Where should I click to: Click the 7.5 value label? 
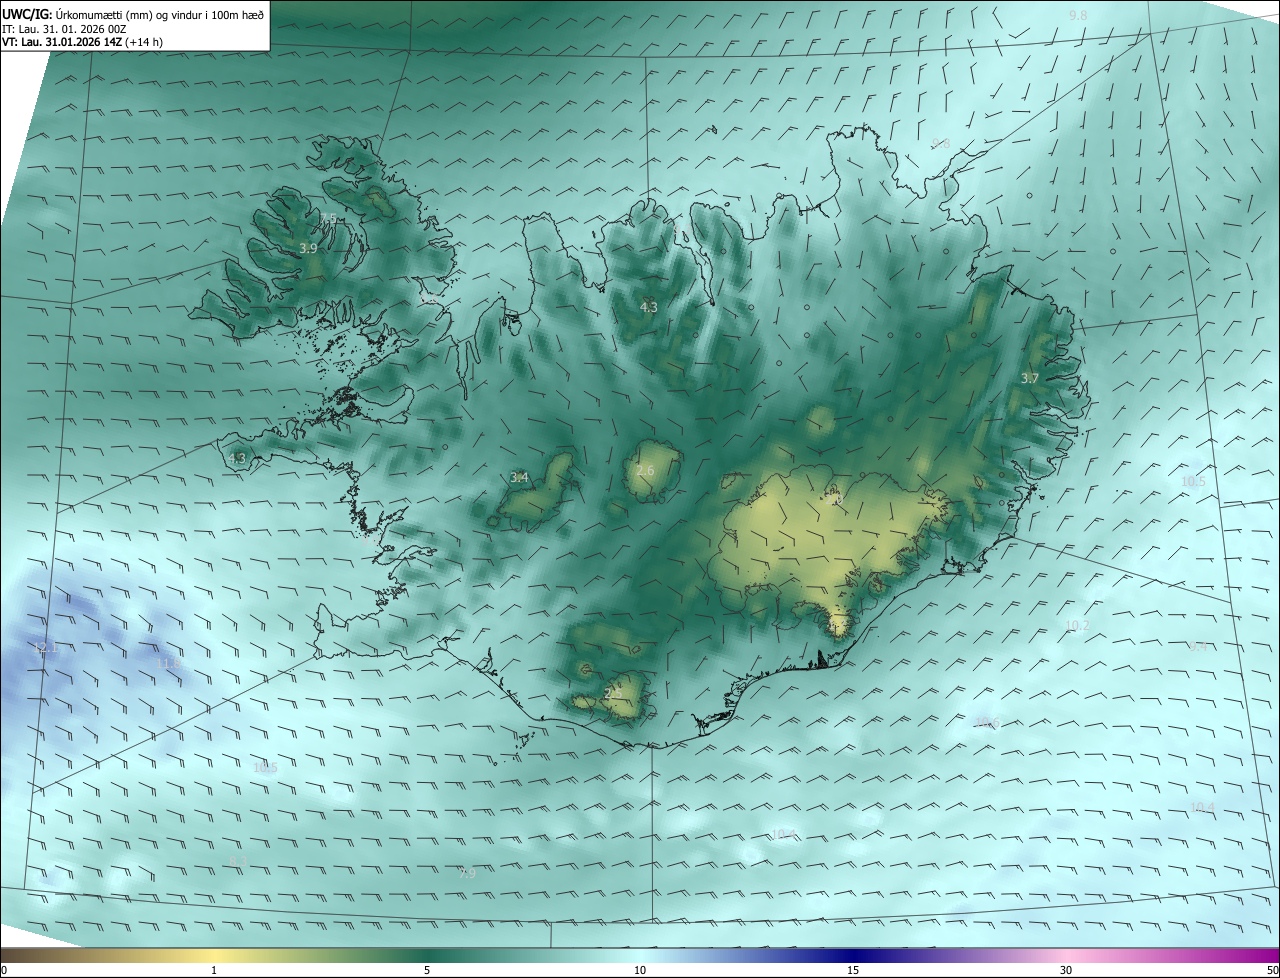pyautogui.click(x=328, y=218)
